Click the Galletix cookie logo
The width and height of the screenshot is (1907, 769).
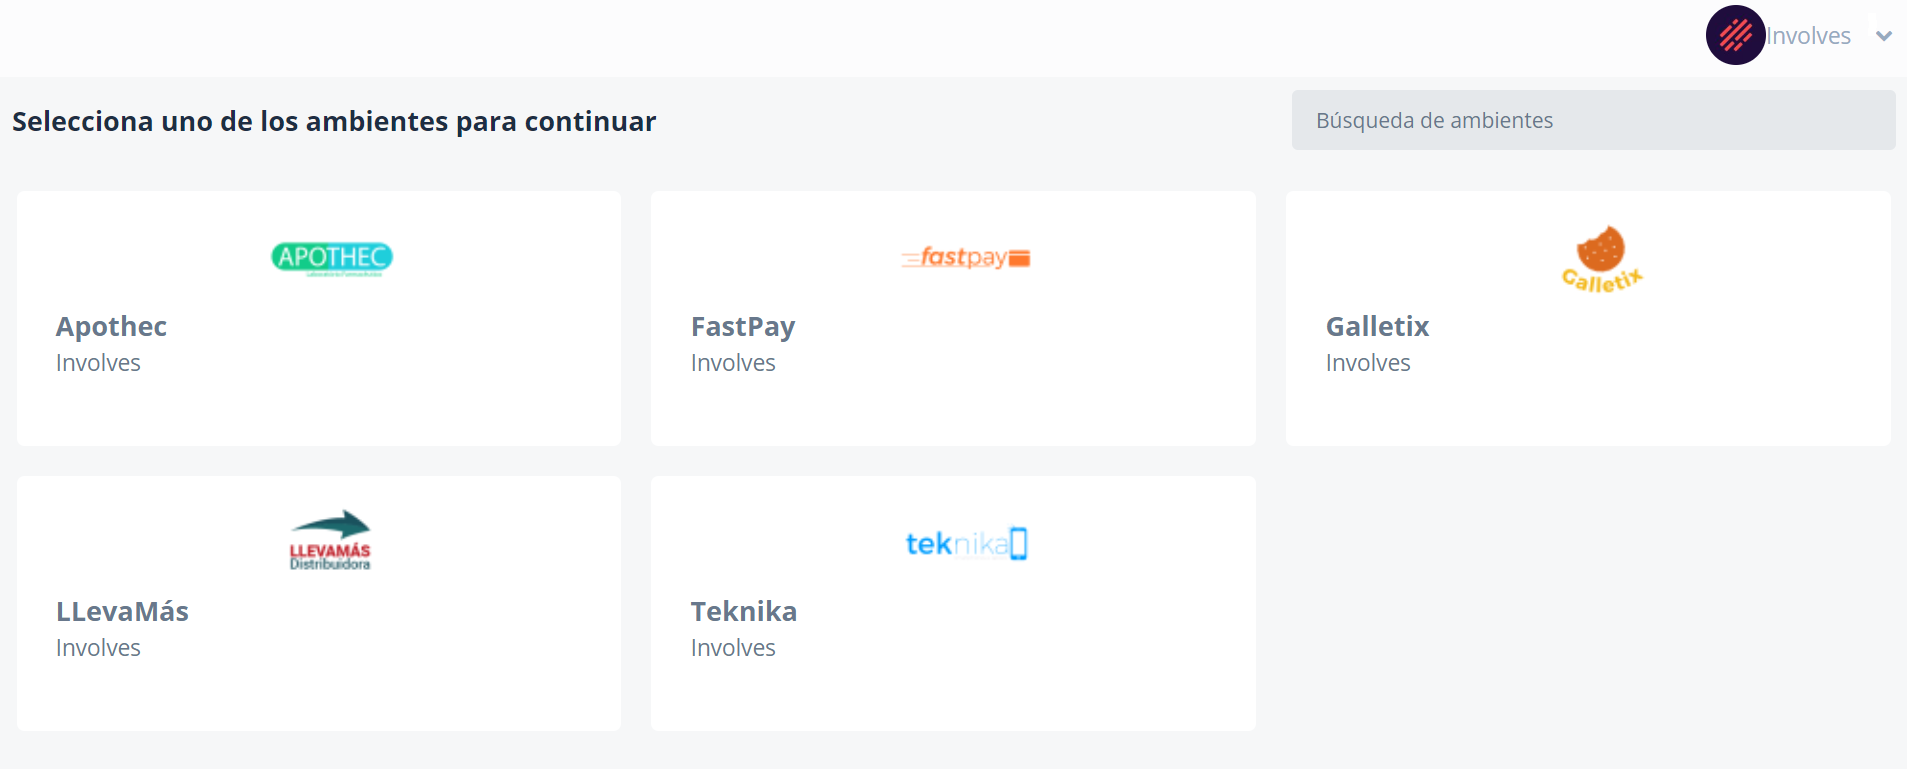coord(1601,259)
